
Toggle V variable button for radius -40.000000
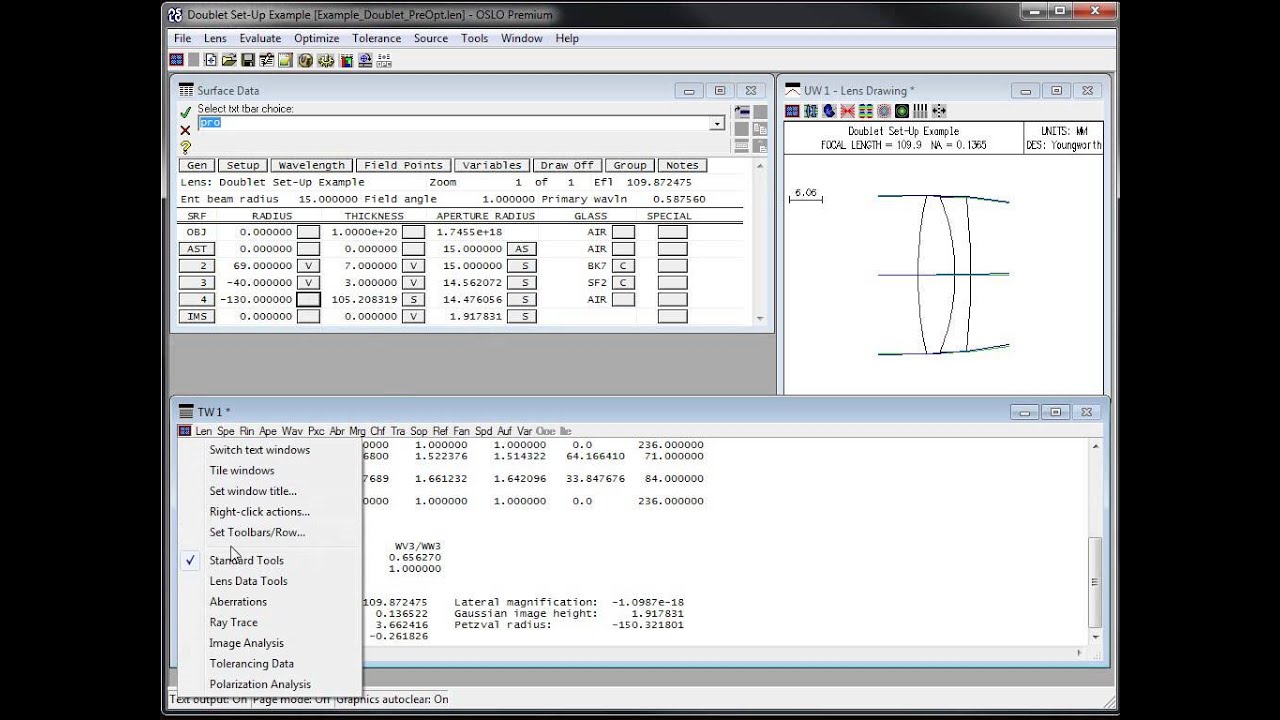click(x=308, y=283)
